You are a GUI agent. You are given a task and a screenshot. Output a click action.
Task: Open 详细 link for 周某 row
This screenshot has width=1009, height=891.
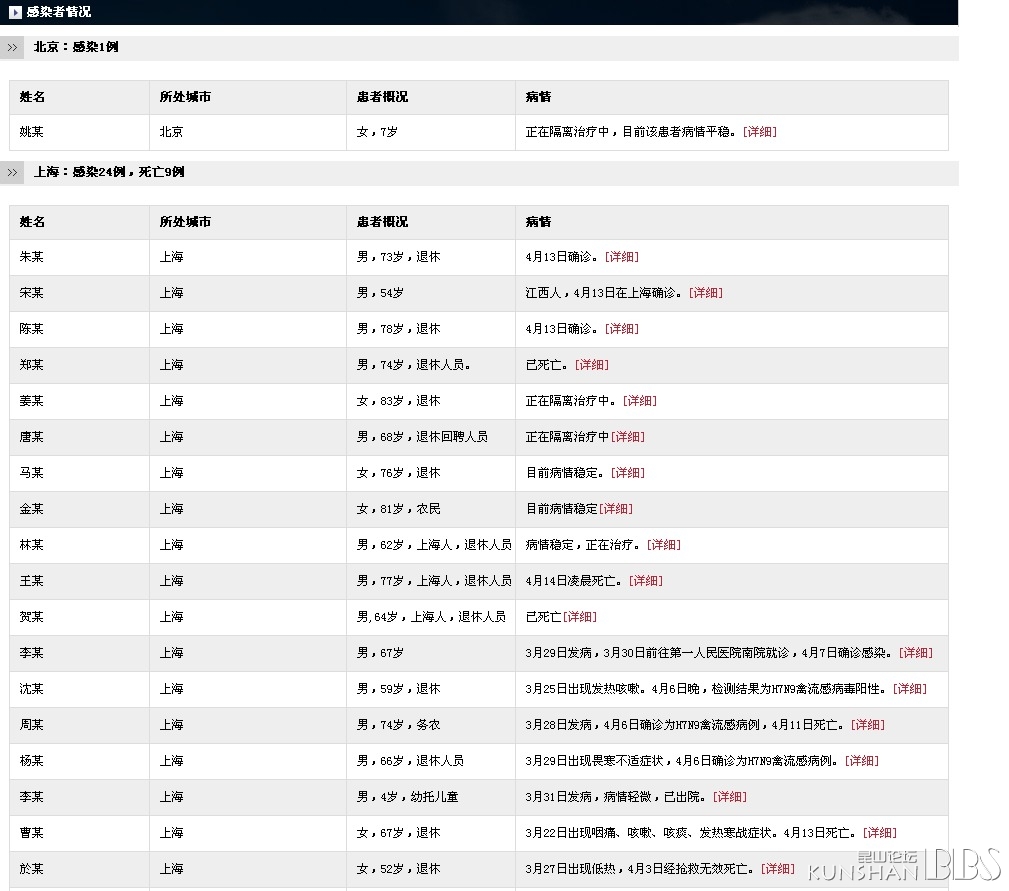867,725
